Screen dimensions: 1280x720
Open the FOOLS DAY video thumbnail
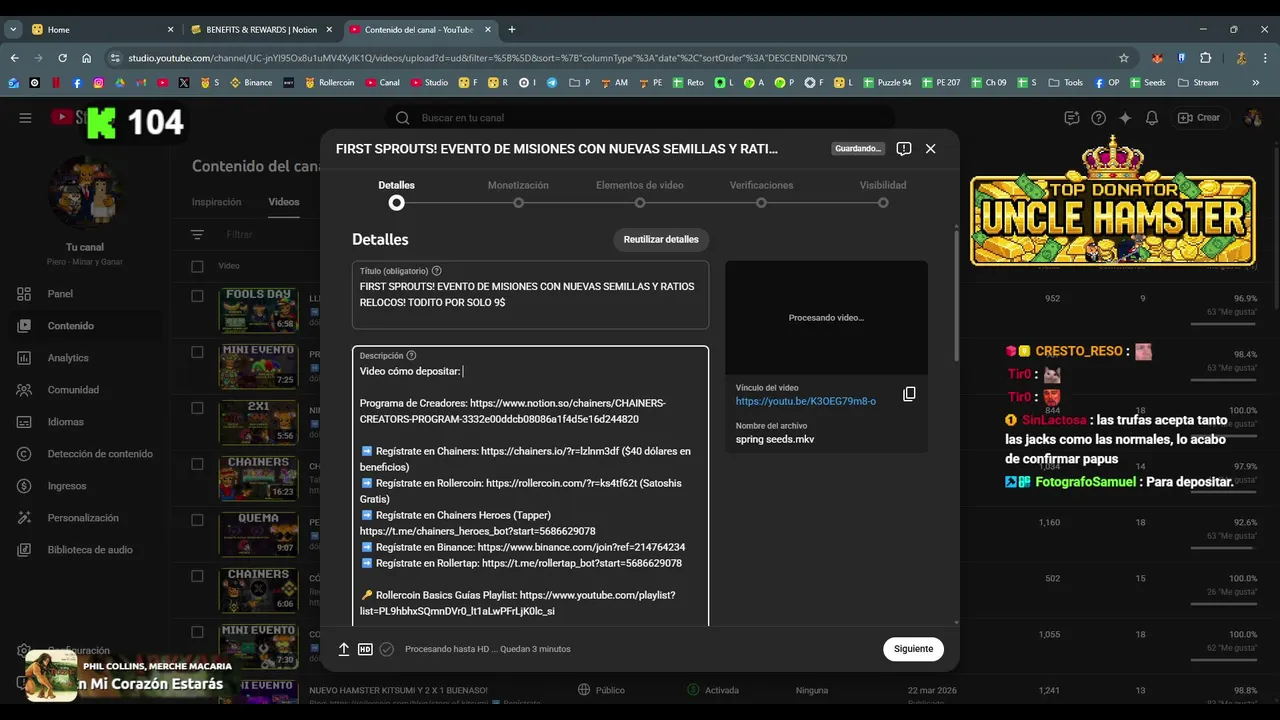[258, 311]
